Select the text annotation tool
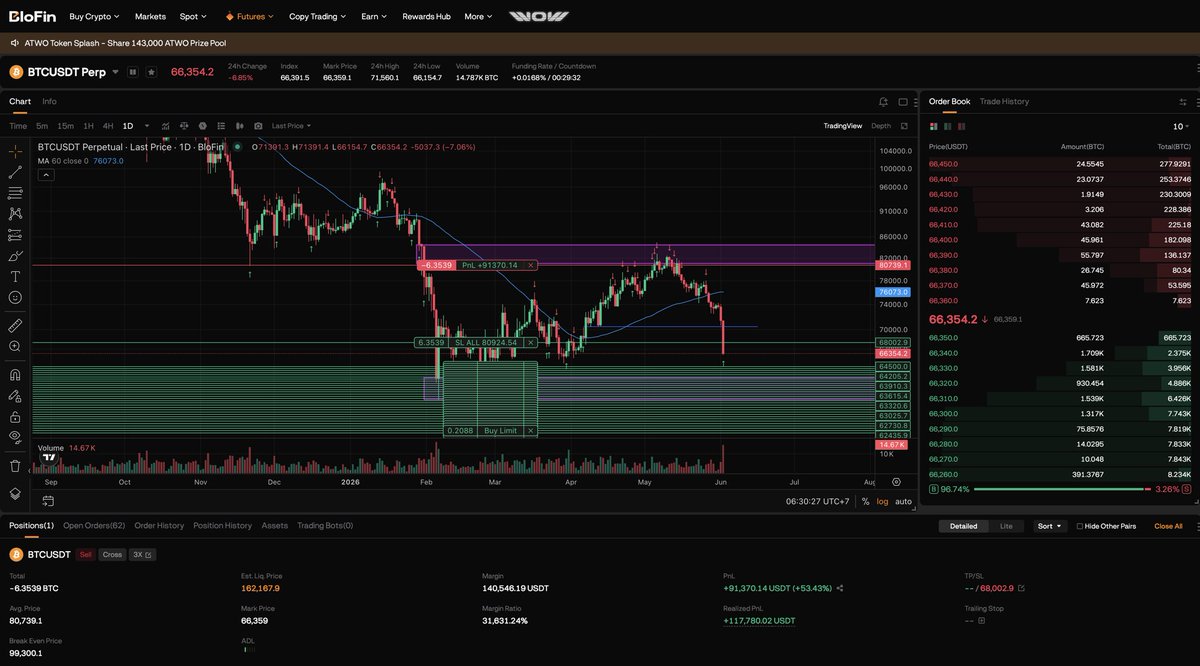Screen dimensions: 1200x666 point(15,276)
